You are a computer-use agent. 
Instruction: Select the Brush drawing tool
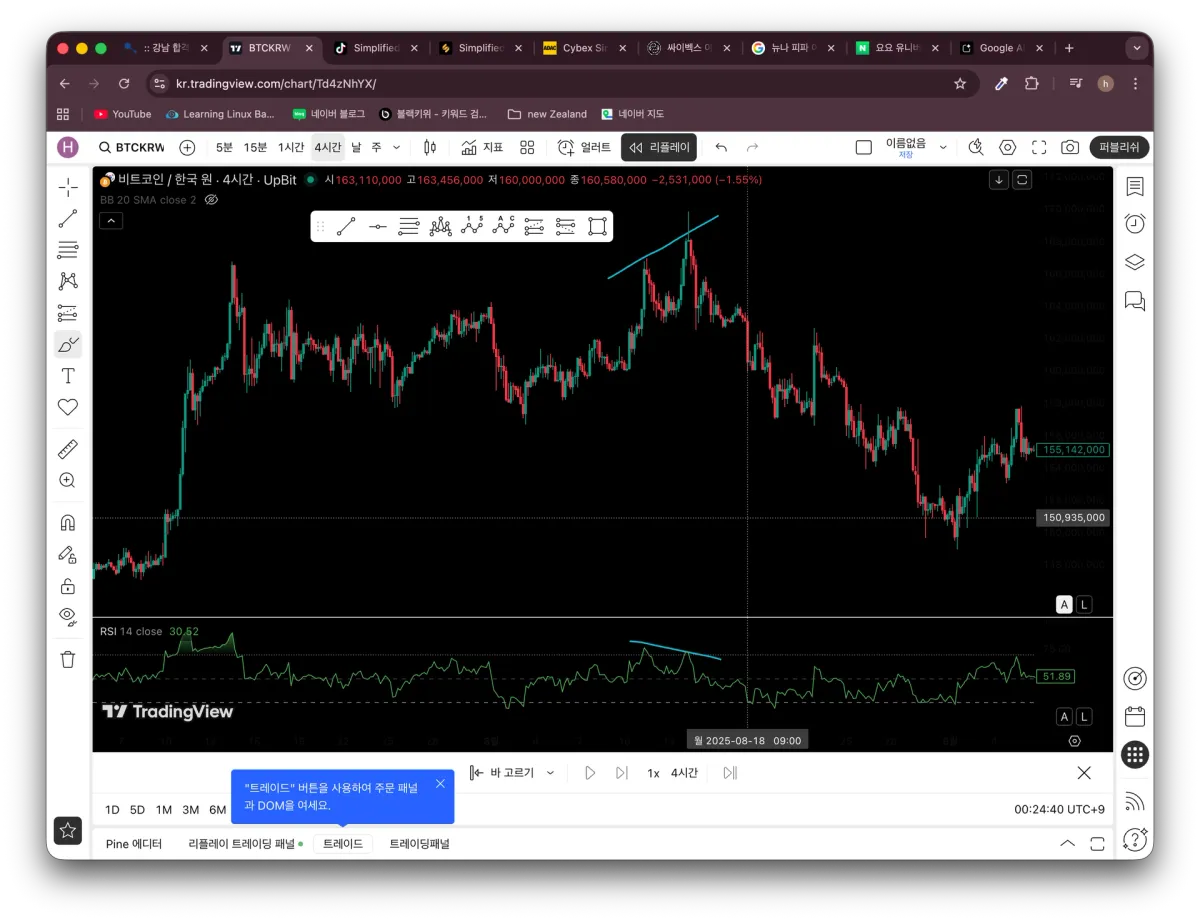coord(68,344)
